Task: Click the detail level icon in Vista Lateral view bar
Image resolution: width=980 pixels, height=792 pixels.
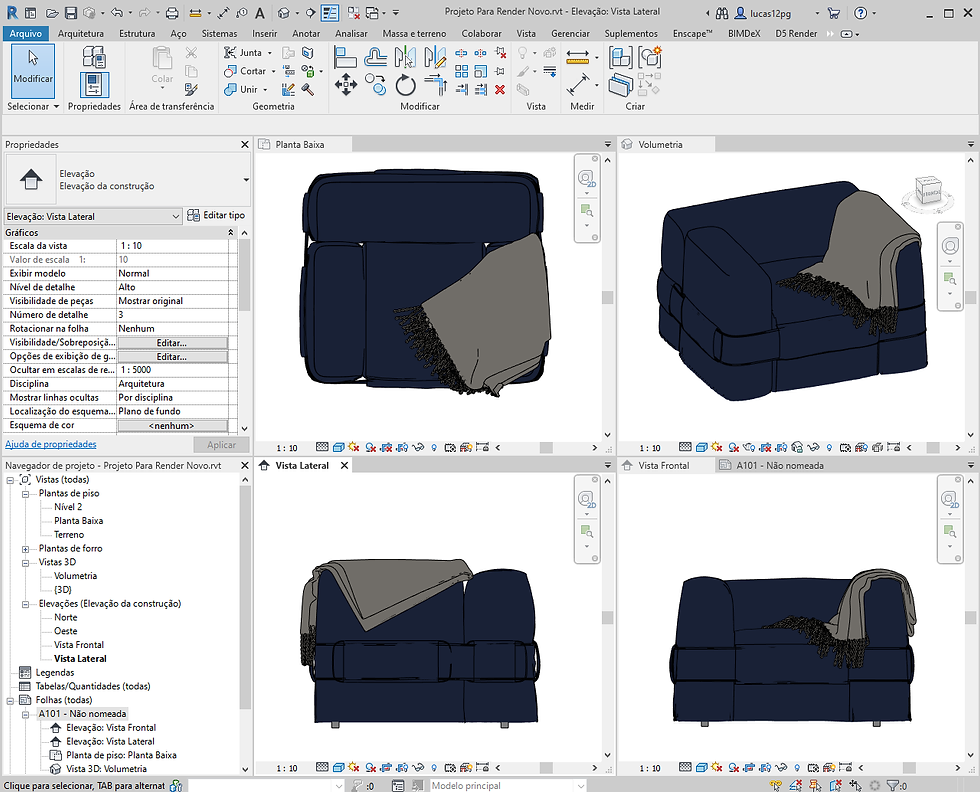Action: pyautogui.click(x=322, y=768)
